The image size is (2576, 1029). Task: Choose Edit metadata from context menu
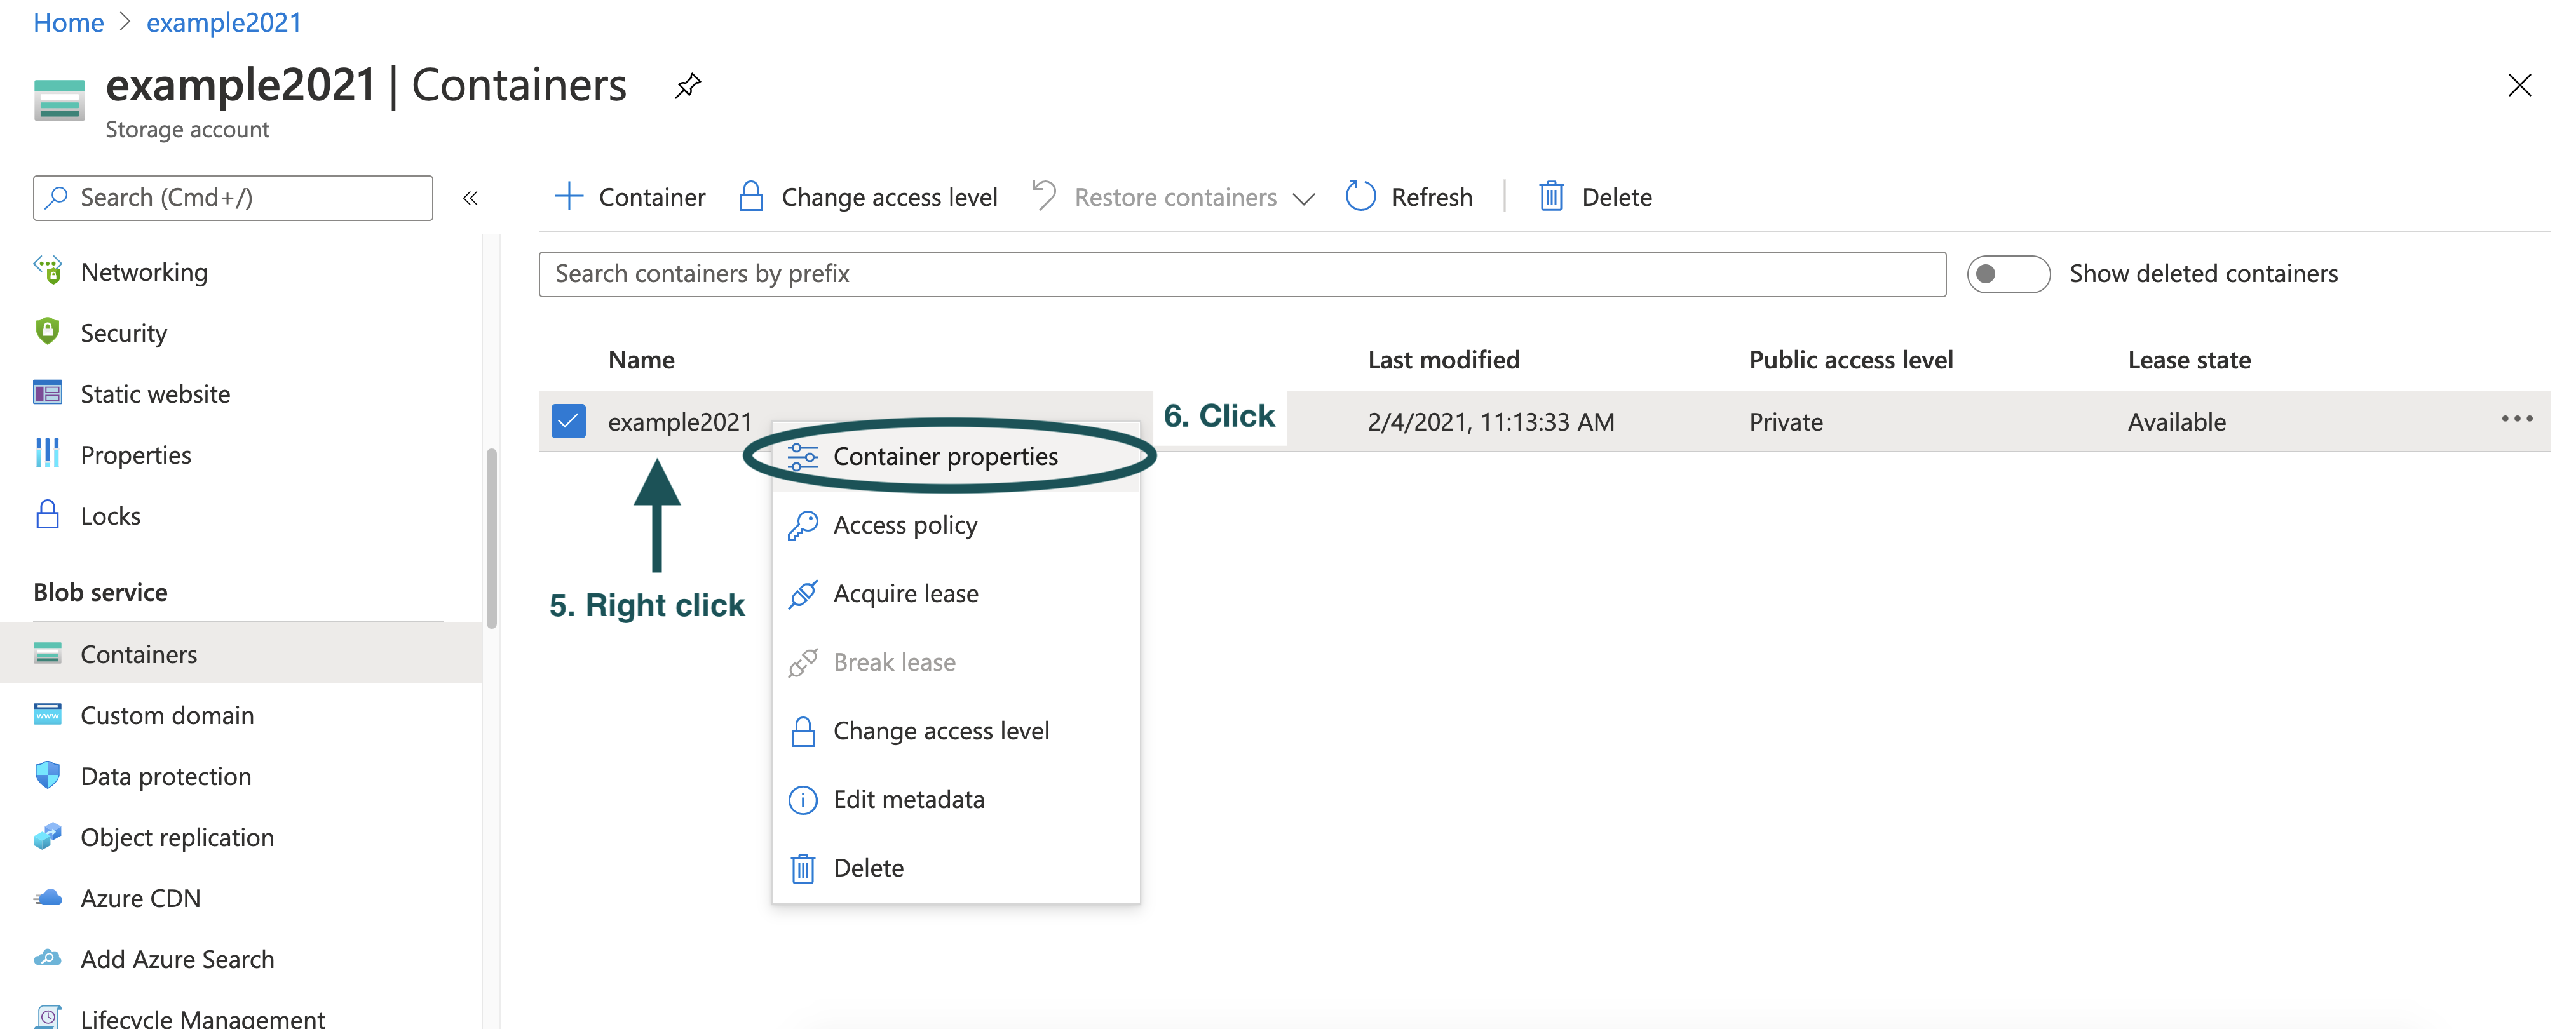coord(956,799)
